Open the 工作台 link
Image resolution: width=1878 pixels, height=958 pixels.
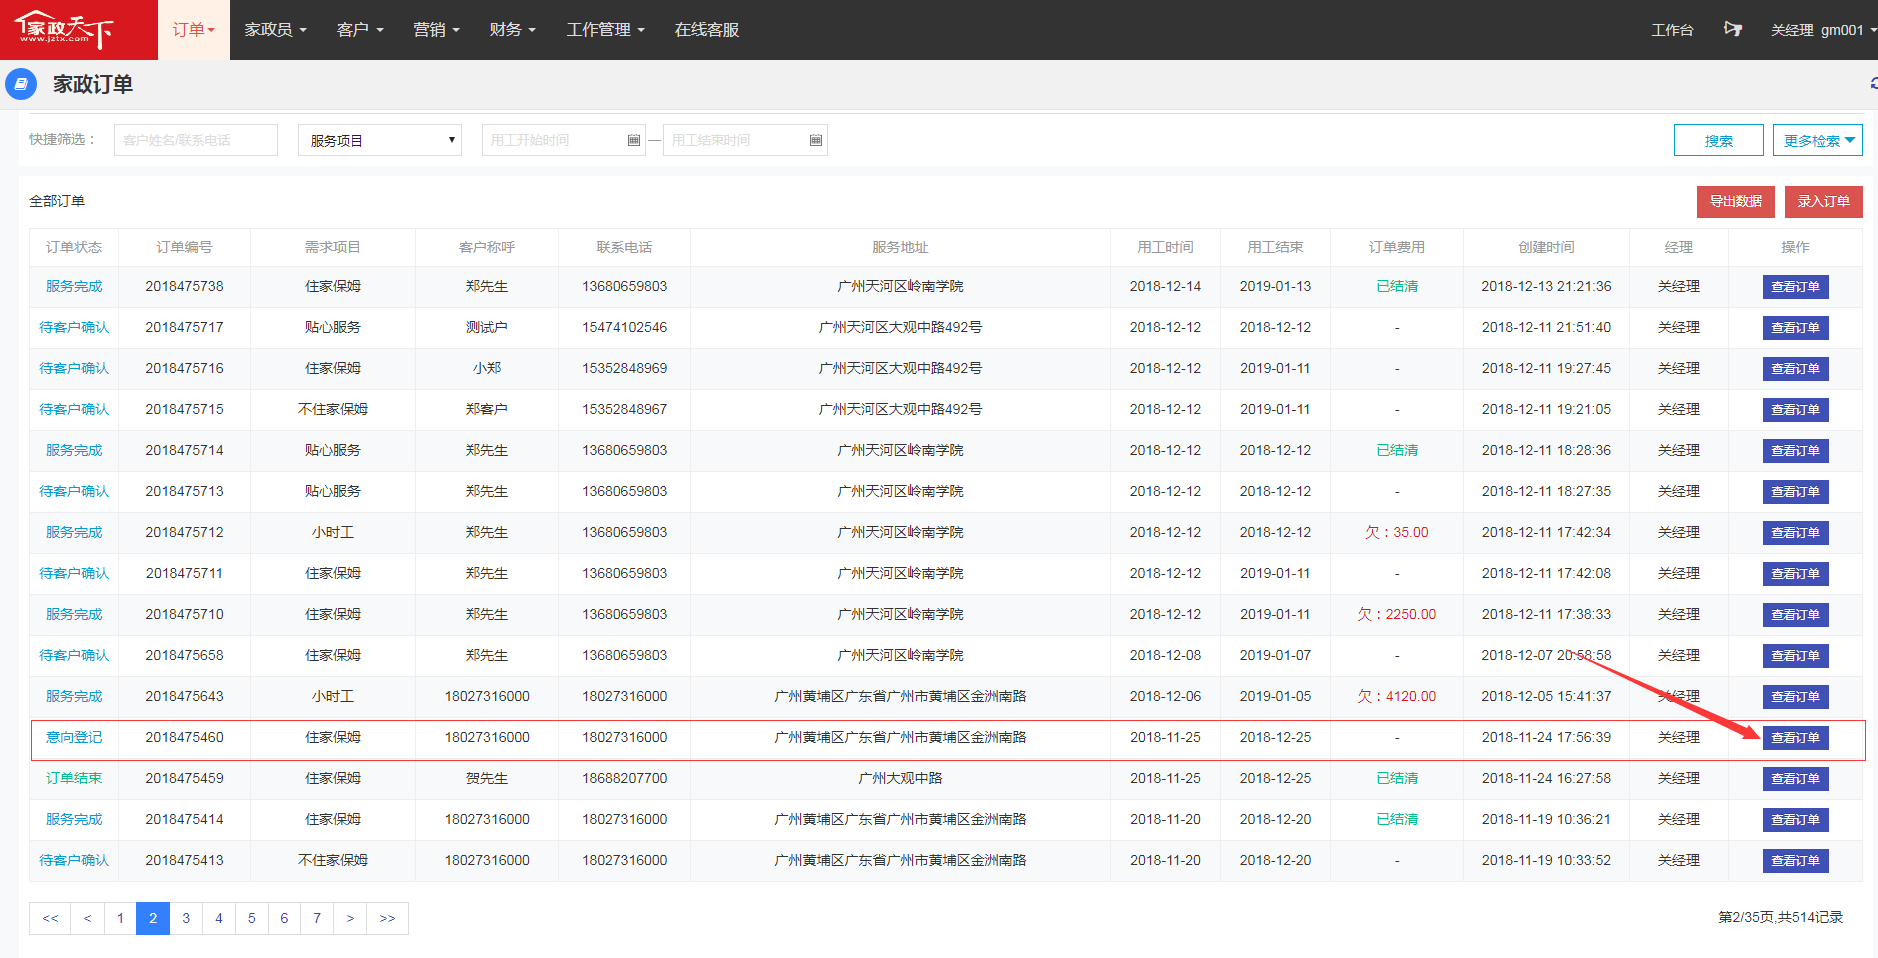tap(1672, 30)
